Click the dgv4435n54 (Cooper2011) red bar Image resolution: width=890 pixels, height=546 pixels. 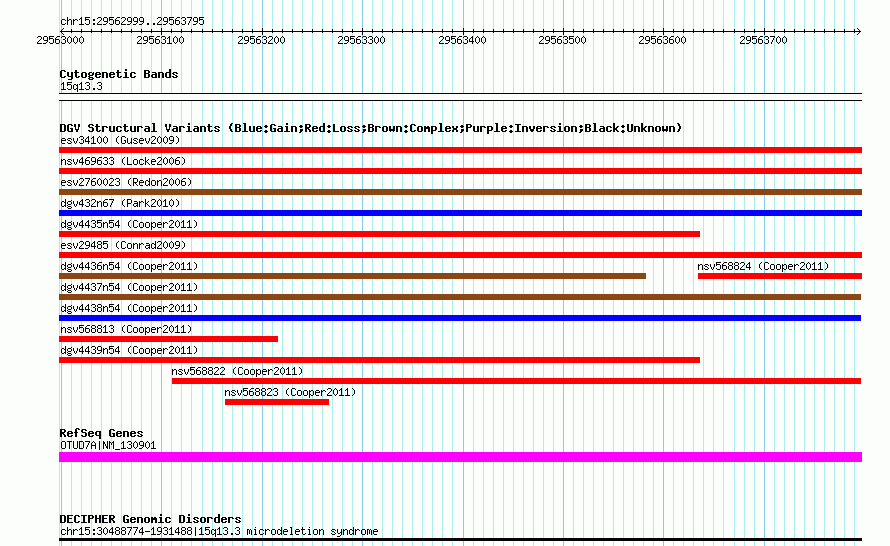(379, 234)
